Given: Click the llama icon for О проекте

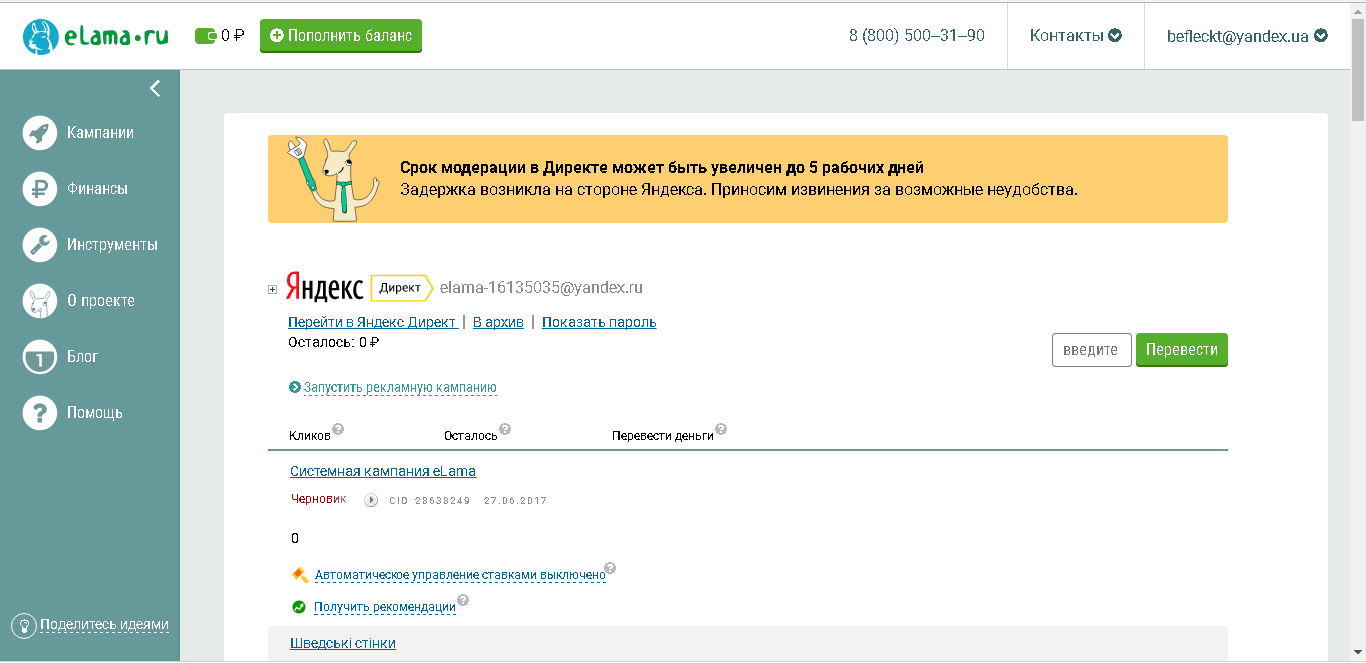Looking at the screenshot, I should coord(40,301).
